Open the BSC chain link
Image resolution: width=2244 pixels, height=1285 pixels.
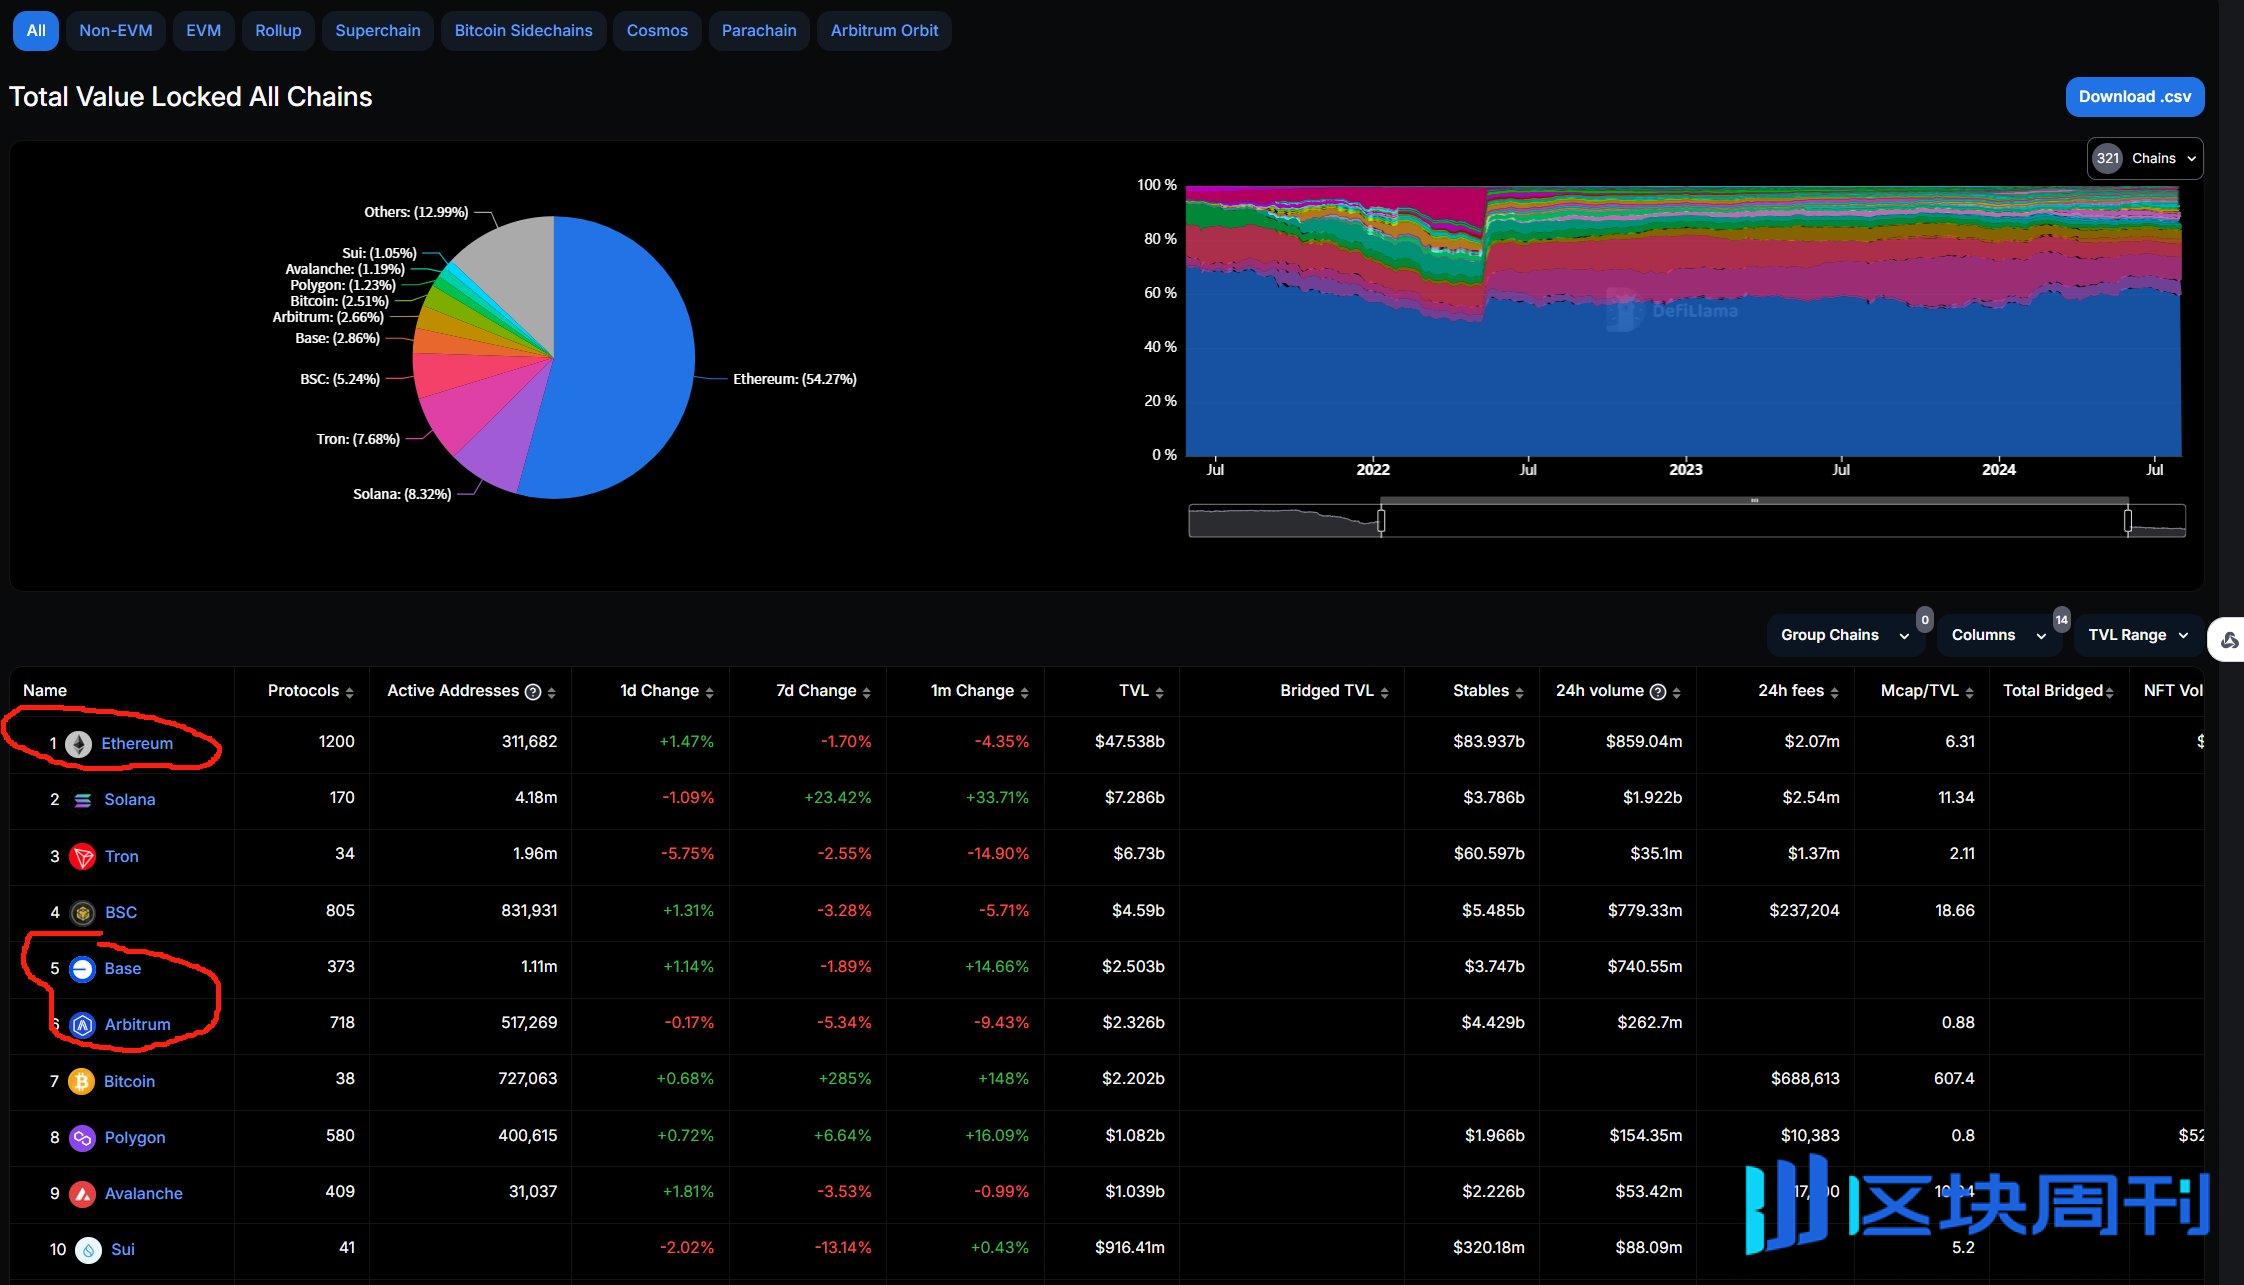tap(121, 913)
